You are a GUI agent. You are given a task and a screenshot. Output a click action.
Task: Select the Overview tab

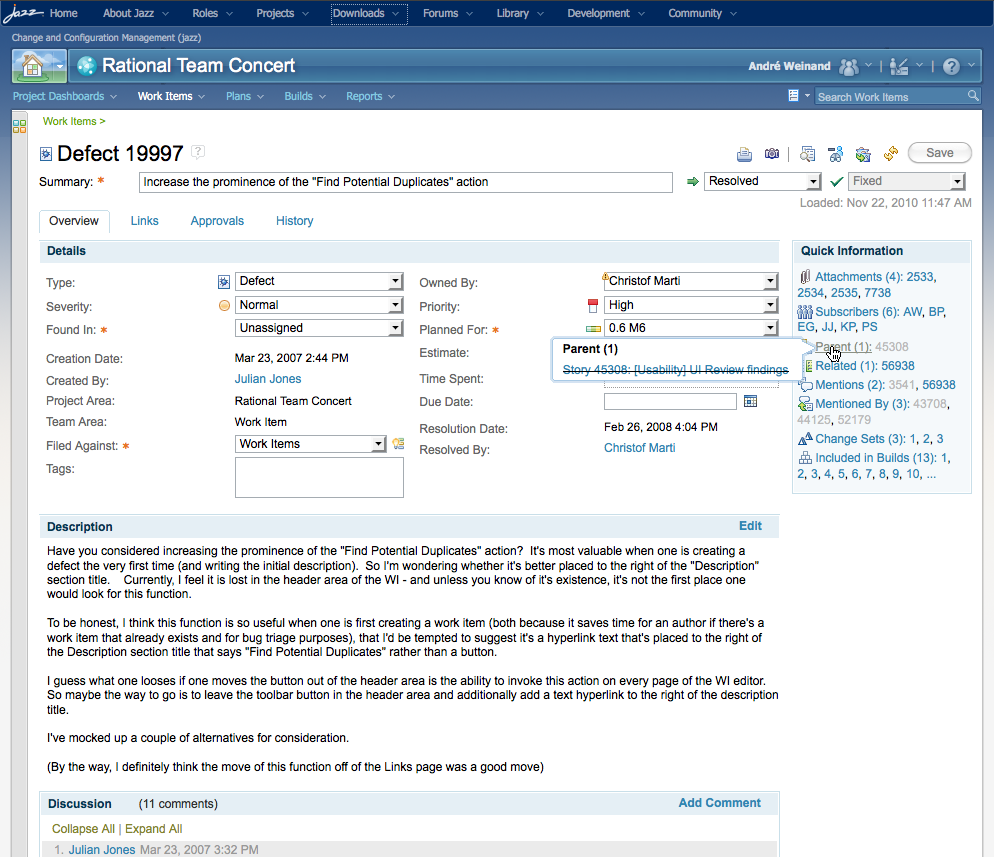(74, 221)
